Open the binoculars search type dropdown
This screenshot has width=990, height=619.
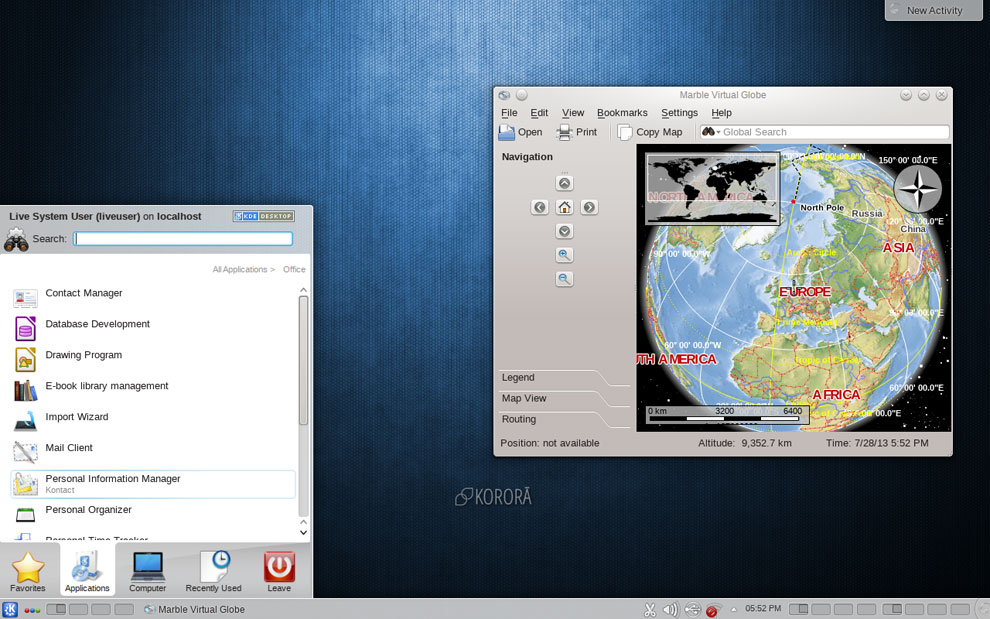711,132
